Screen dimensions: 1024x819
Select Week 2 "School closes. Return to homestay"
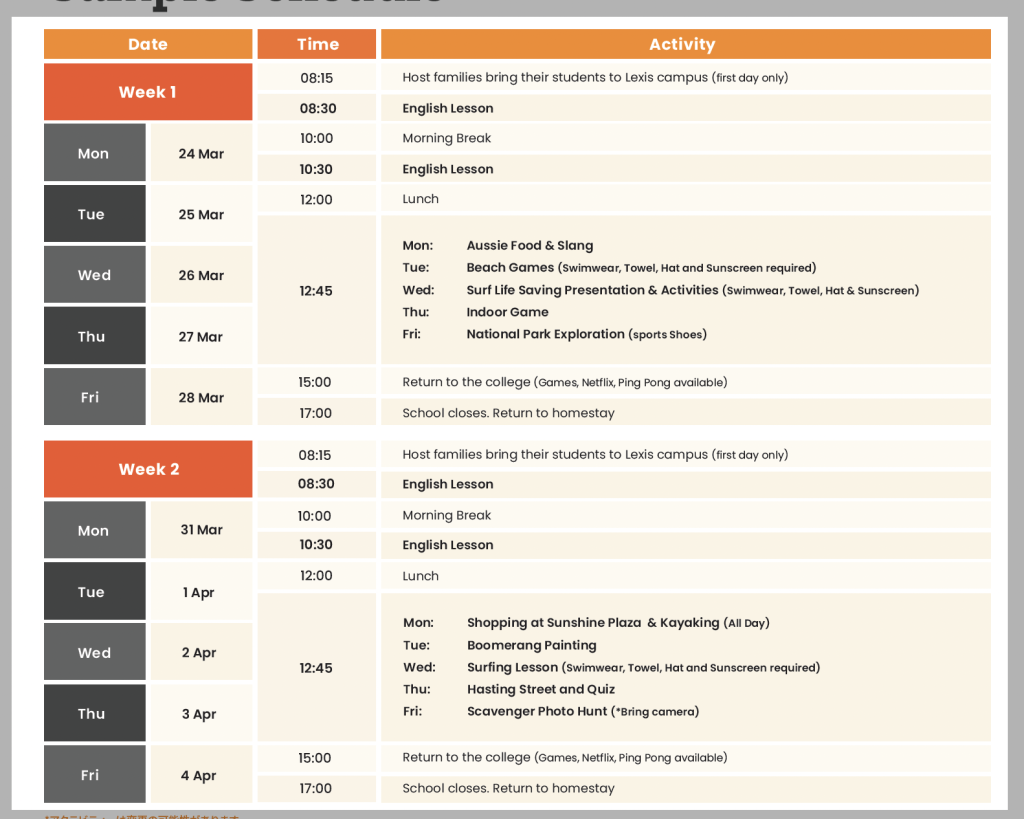(x=508, y=788)
